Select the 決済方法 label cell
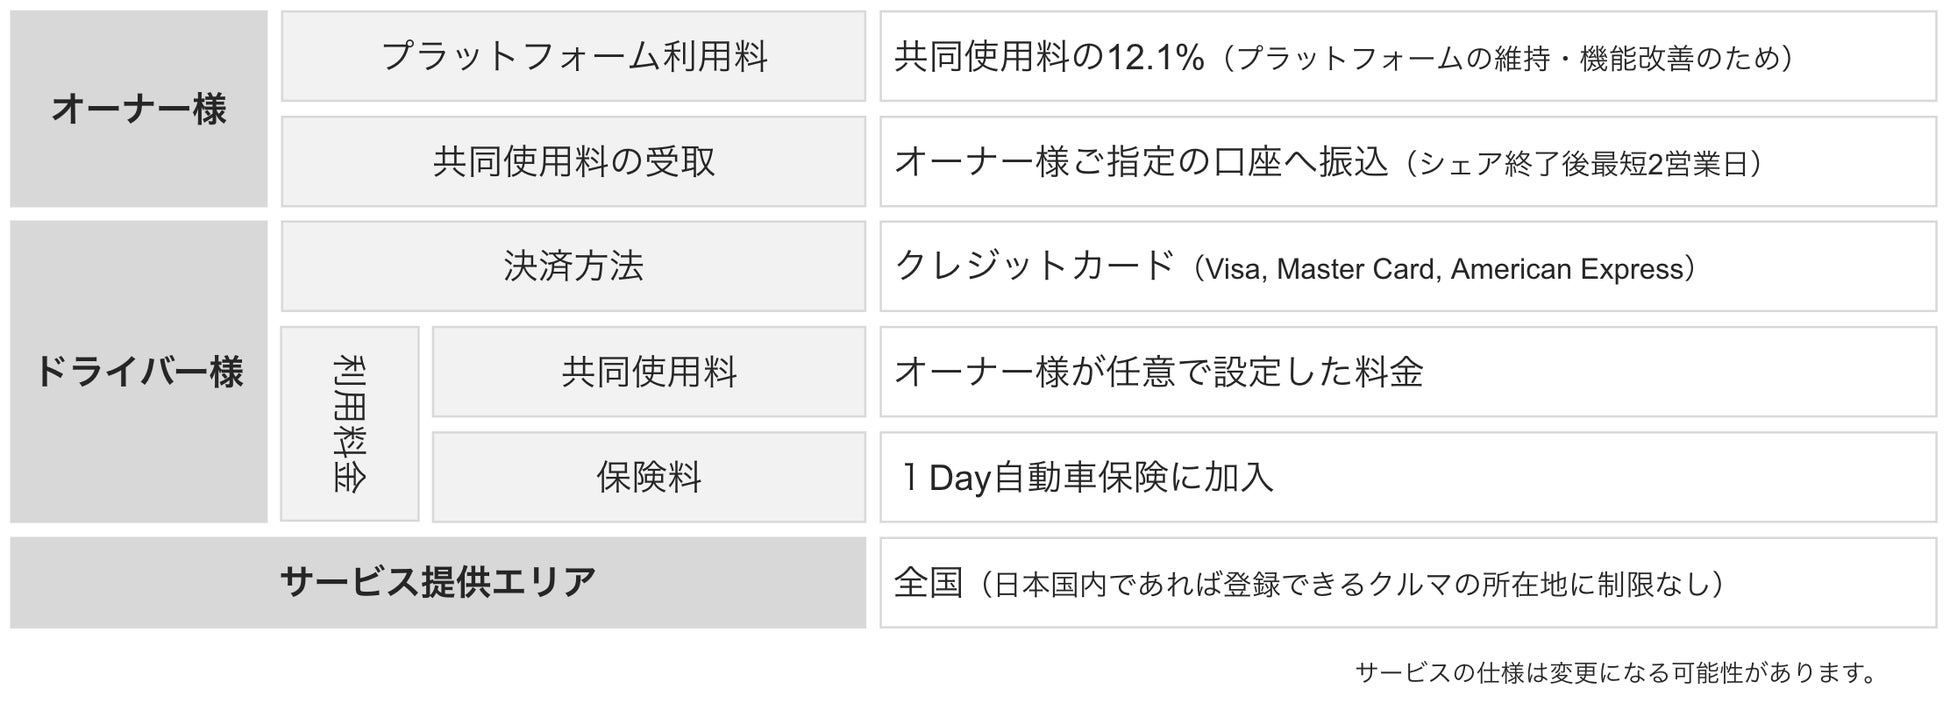The image size is (1950, 717). [x=573, y=266]
